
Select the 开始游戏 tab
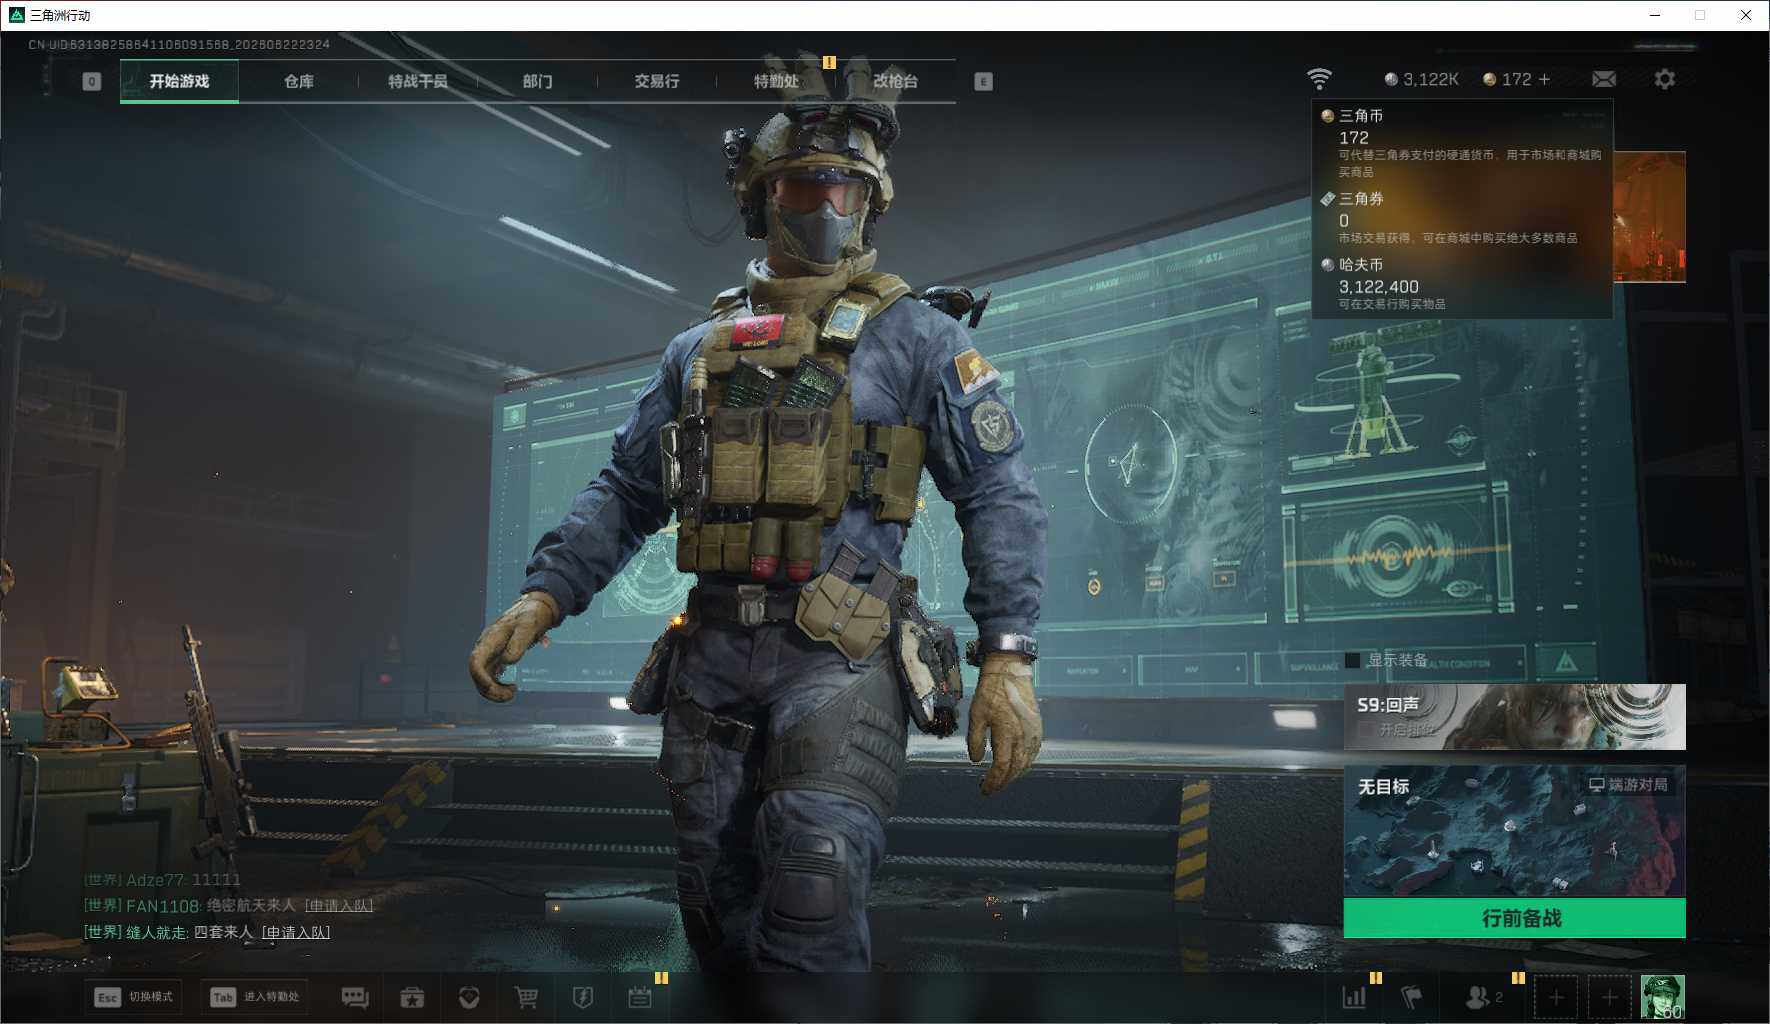[x=179, y=81]
